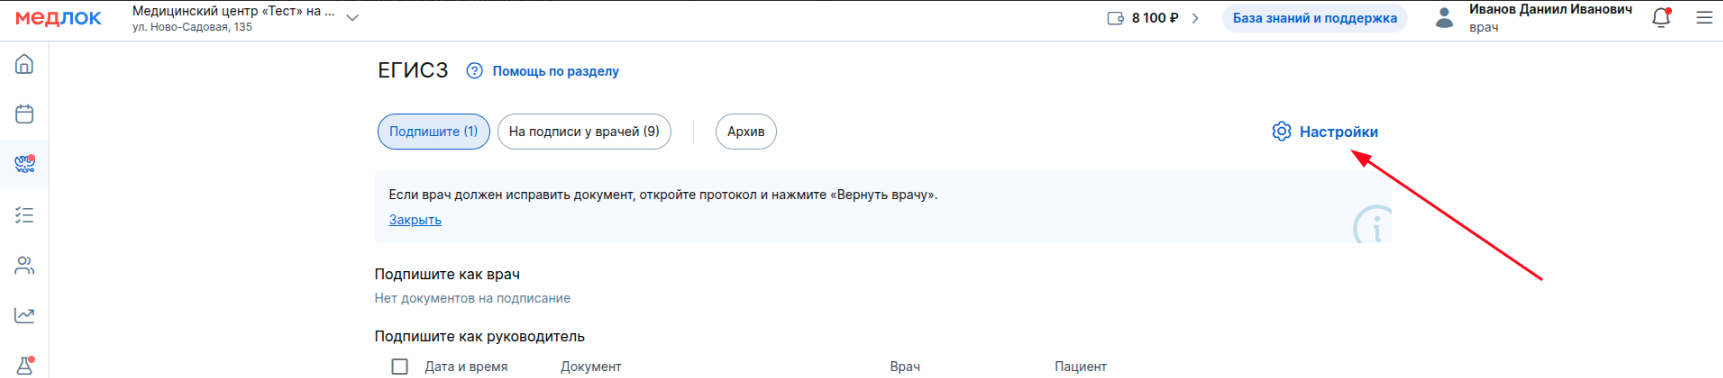Viewport: 1723px width, 378px height.
Task: Open the checklist tasks icon in the sidebar
Action: 24,215
